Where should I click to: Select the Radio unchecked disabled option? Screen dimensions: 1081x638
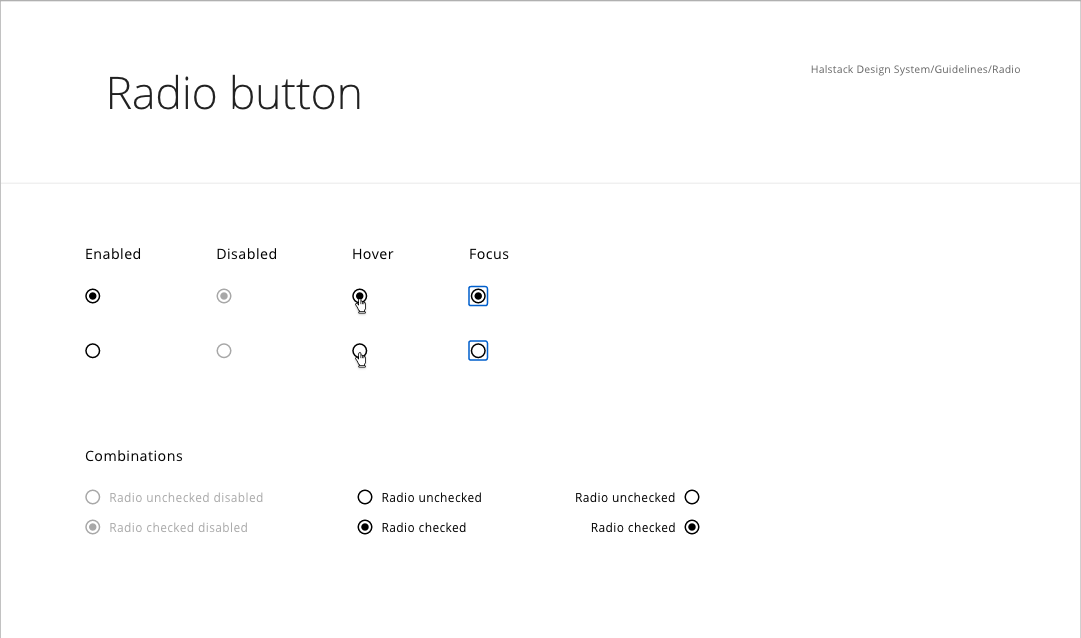pyautogui.click(x=92, y=497)
